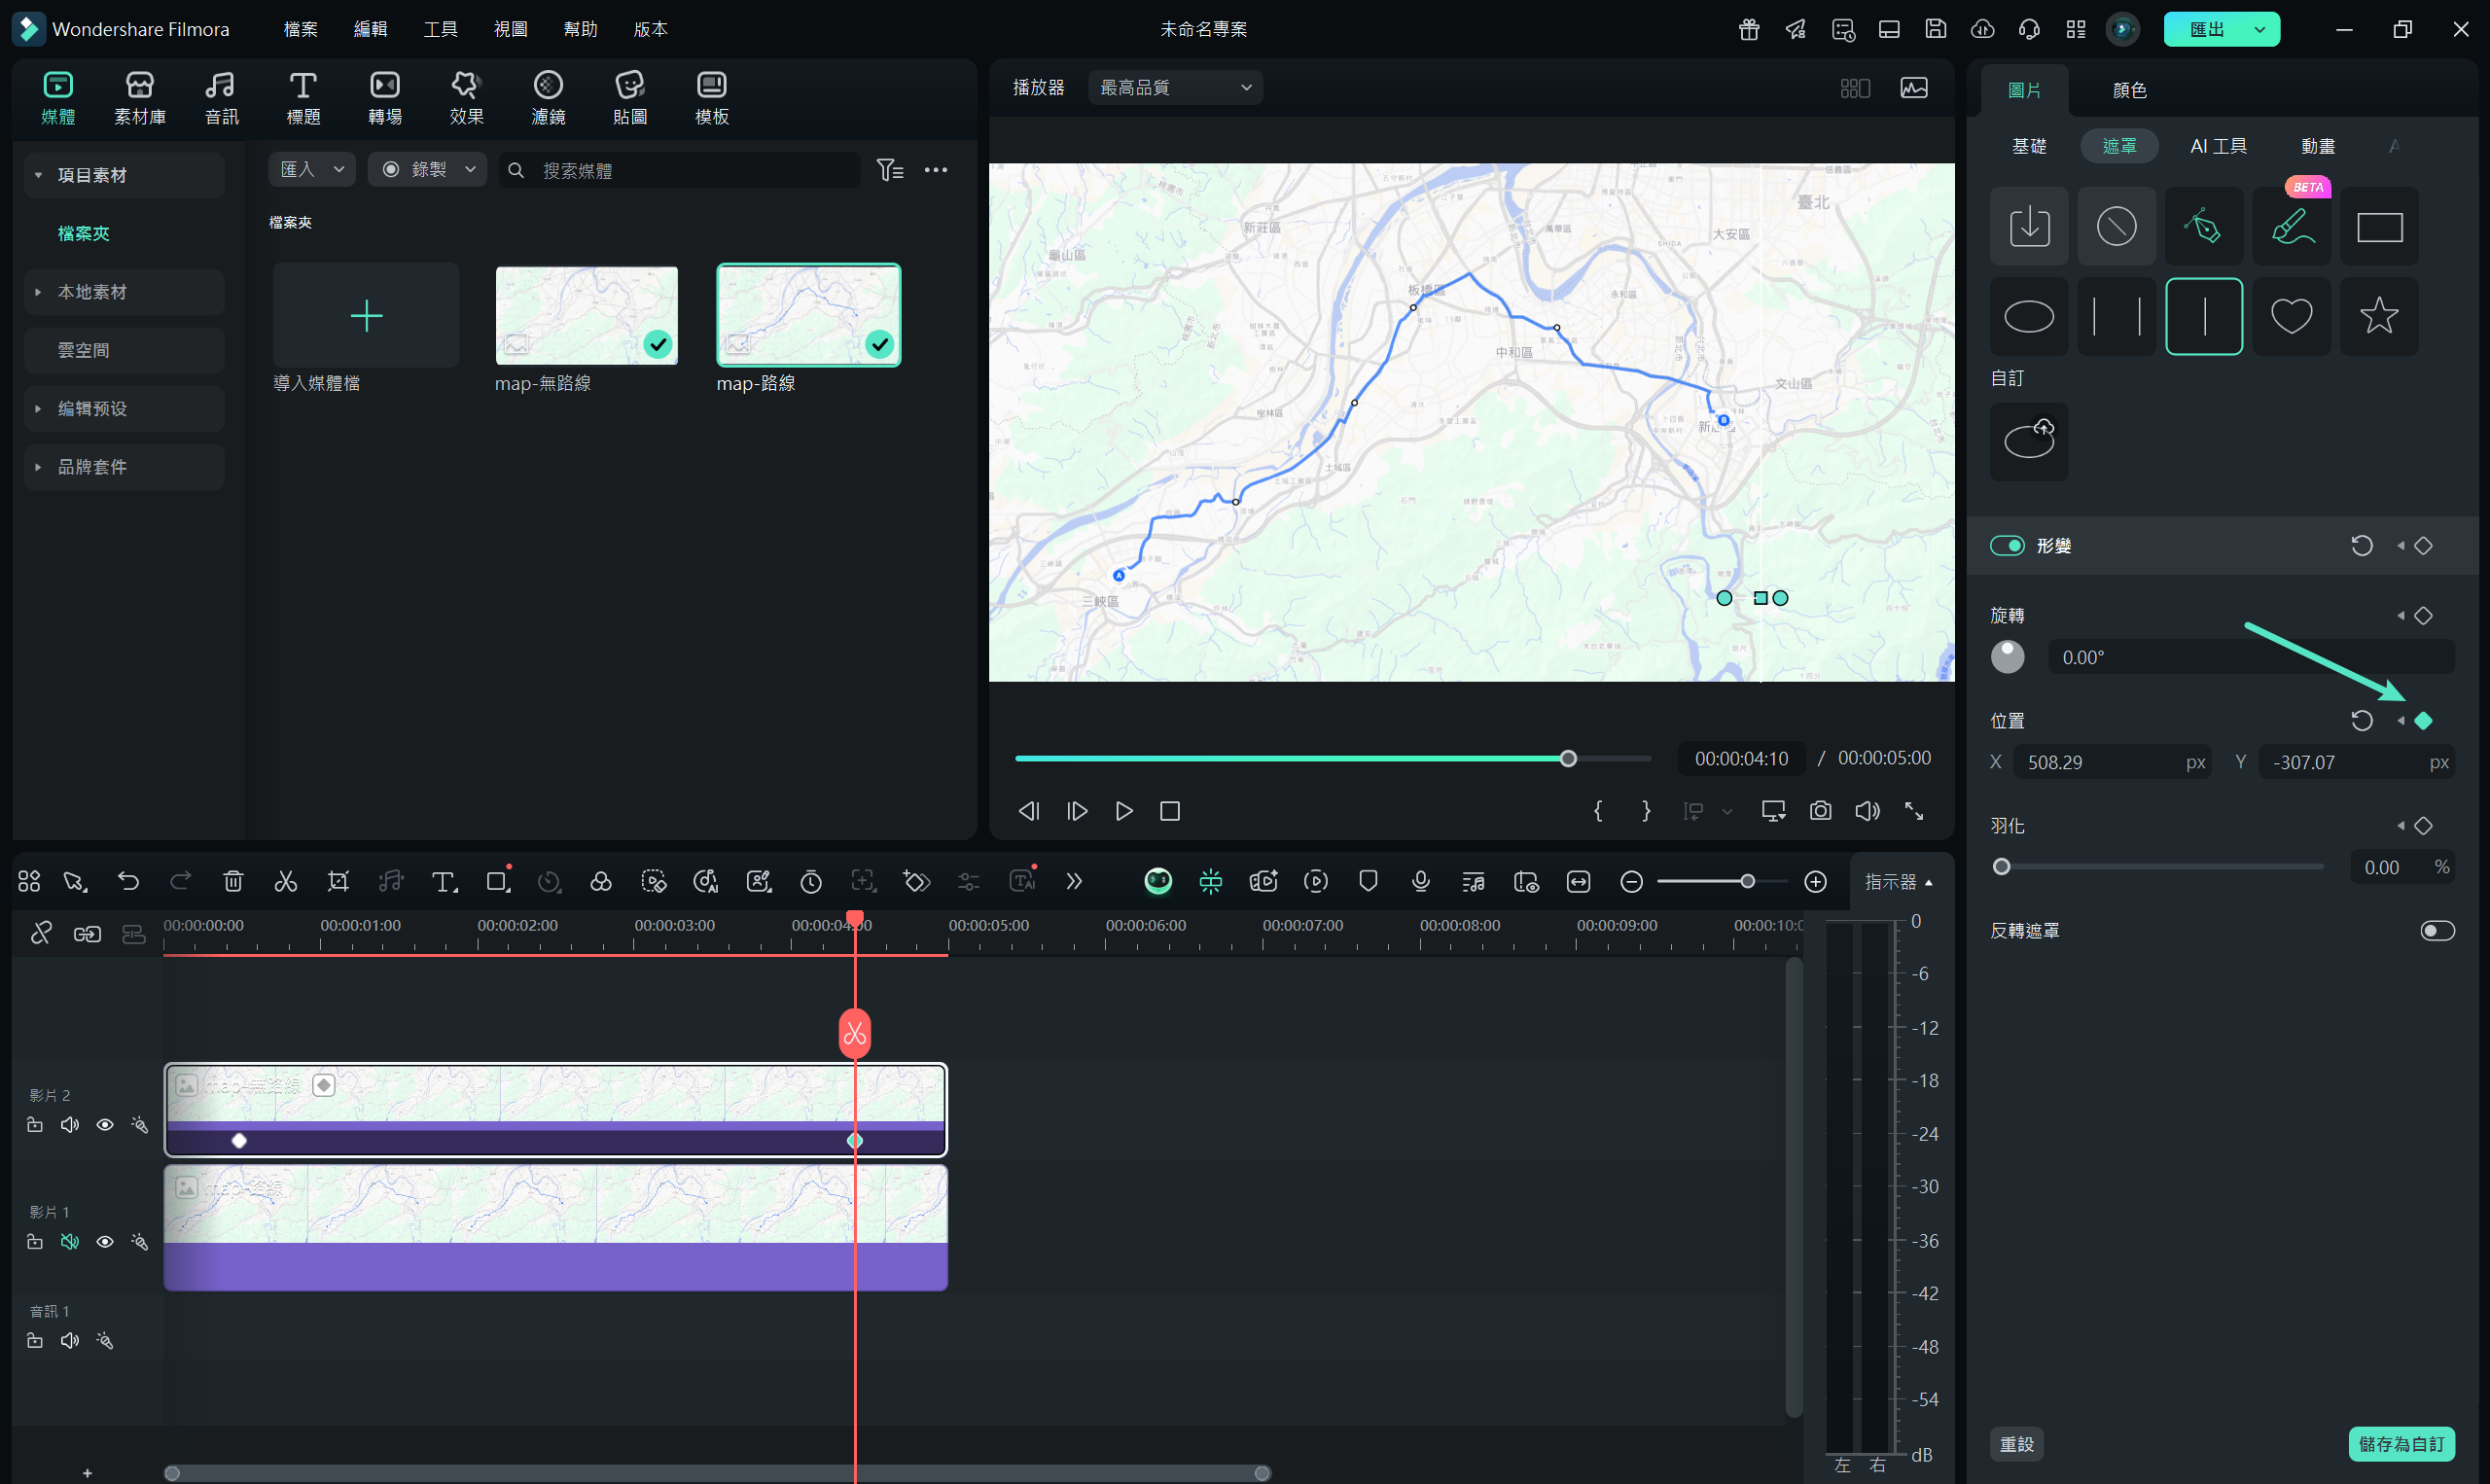Expand the 本地素材 section

[x=125, y=292]
